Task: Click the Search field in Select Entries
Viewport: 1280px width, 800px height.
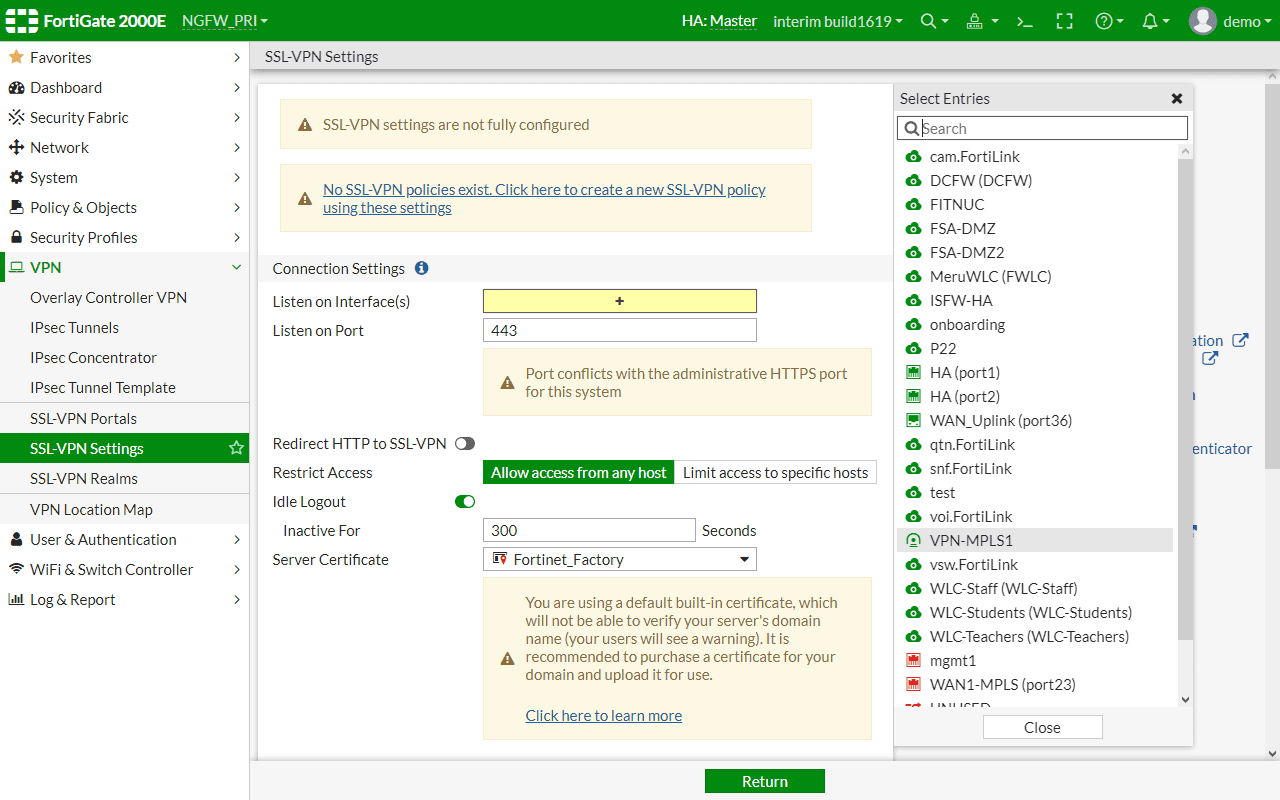Action: pyautogui.click(x=1042, y=128)
